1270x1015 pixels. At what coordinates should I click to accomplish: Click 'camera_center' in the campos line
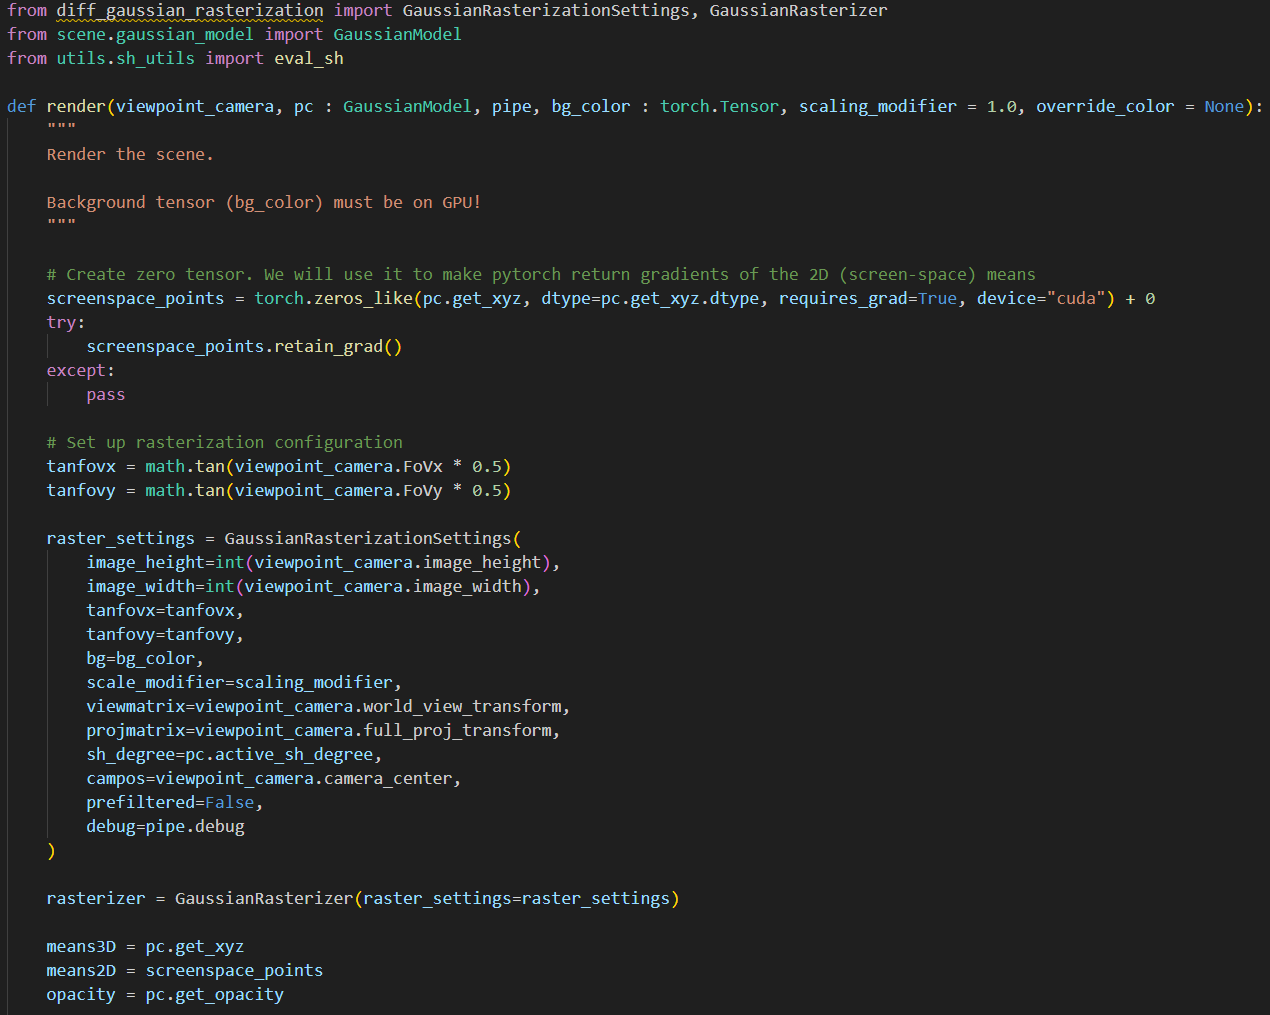(388, 779)
